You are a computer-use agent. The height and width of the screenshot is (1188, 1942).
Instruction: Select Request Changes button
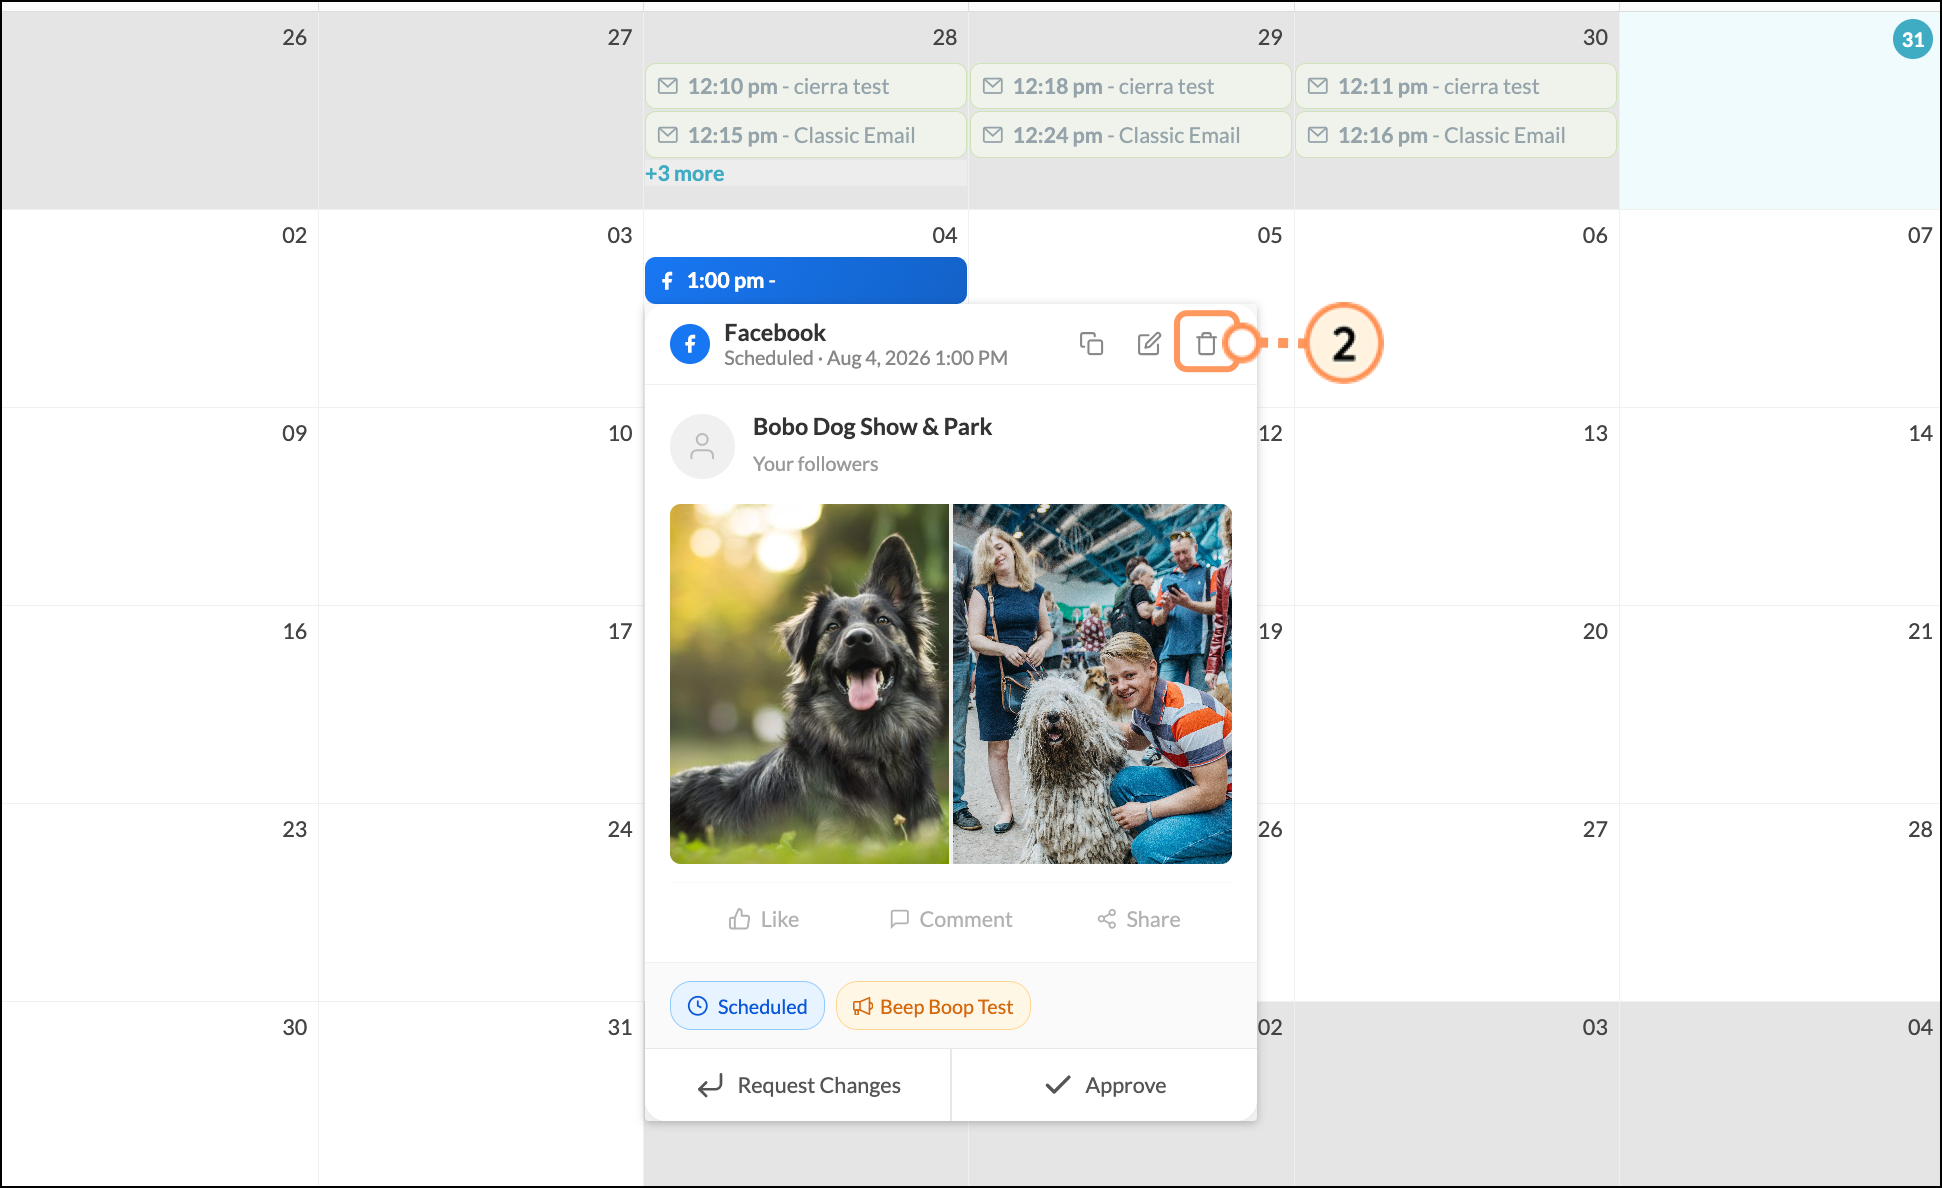(x=798, y=1085)
